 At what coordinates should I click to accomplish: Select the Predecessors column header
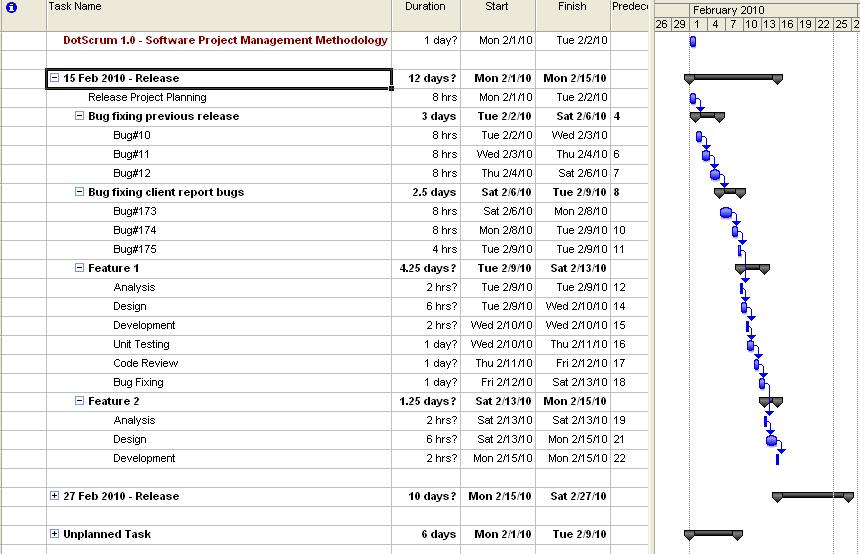[630, 15]
